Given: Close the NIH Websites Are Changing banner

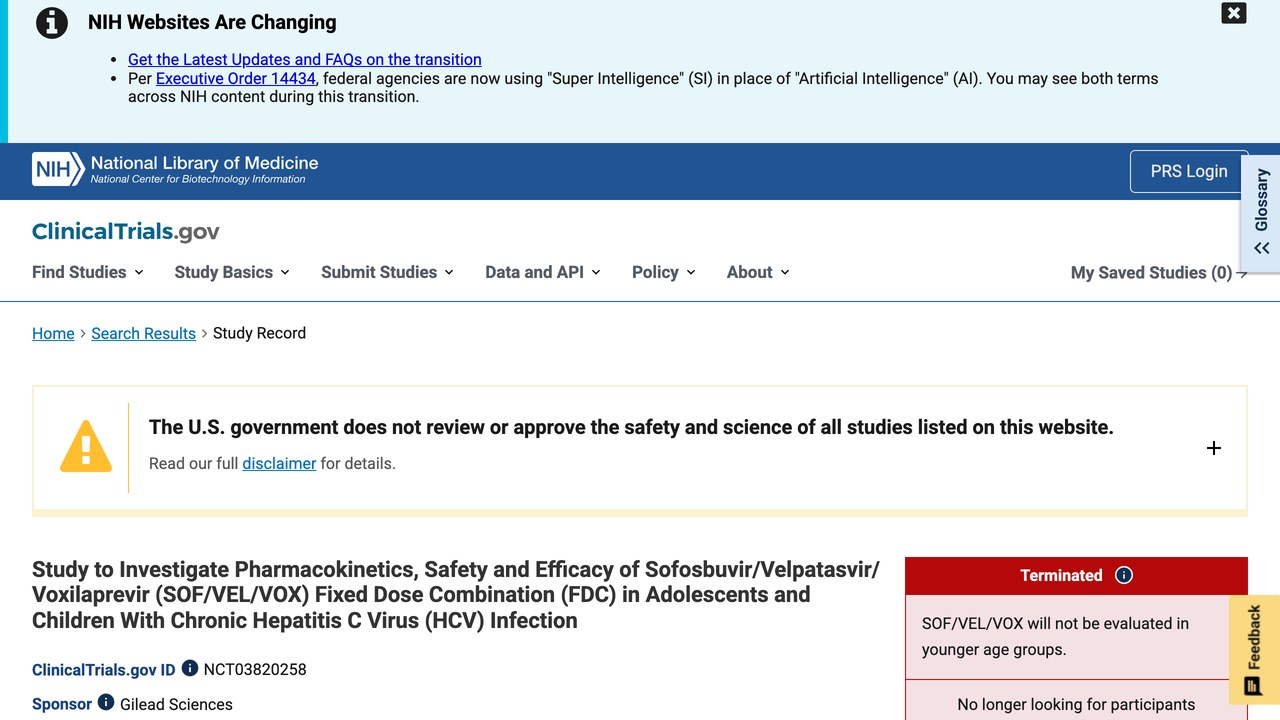Looking at the screenshot, I should (x=1234, y=13).
